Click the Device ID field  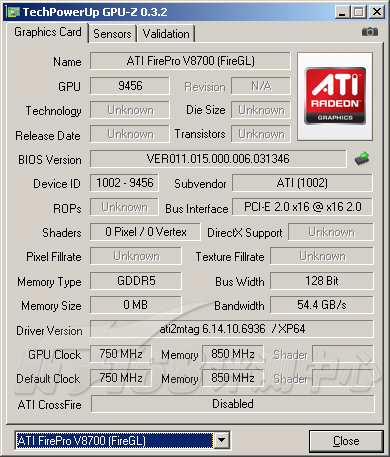(x=124, y=183)
